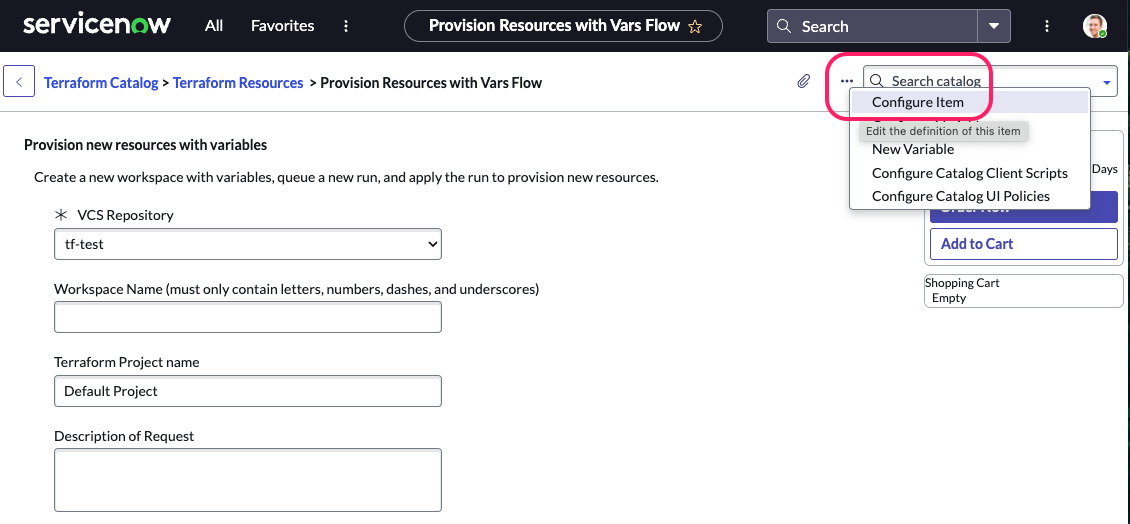Open the VCS Repository dropdown
This screenshot has height=524, width=1130.
(247, 244)
